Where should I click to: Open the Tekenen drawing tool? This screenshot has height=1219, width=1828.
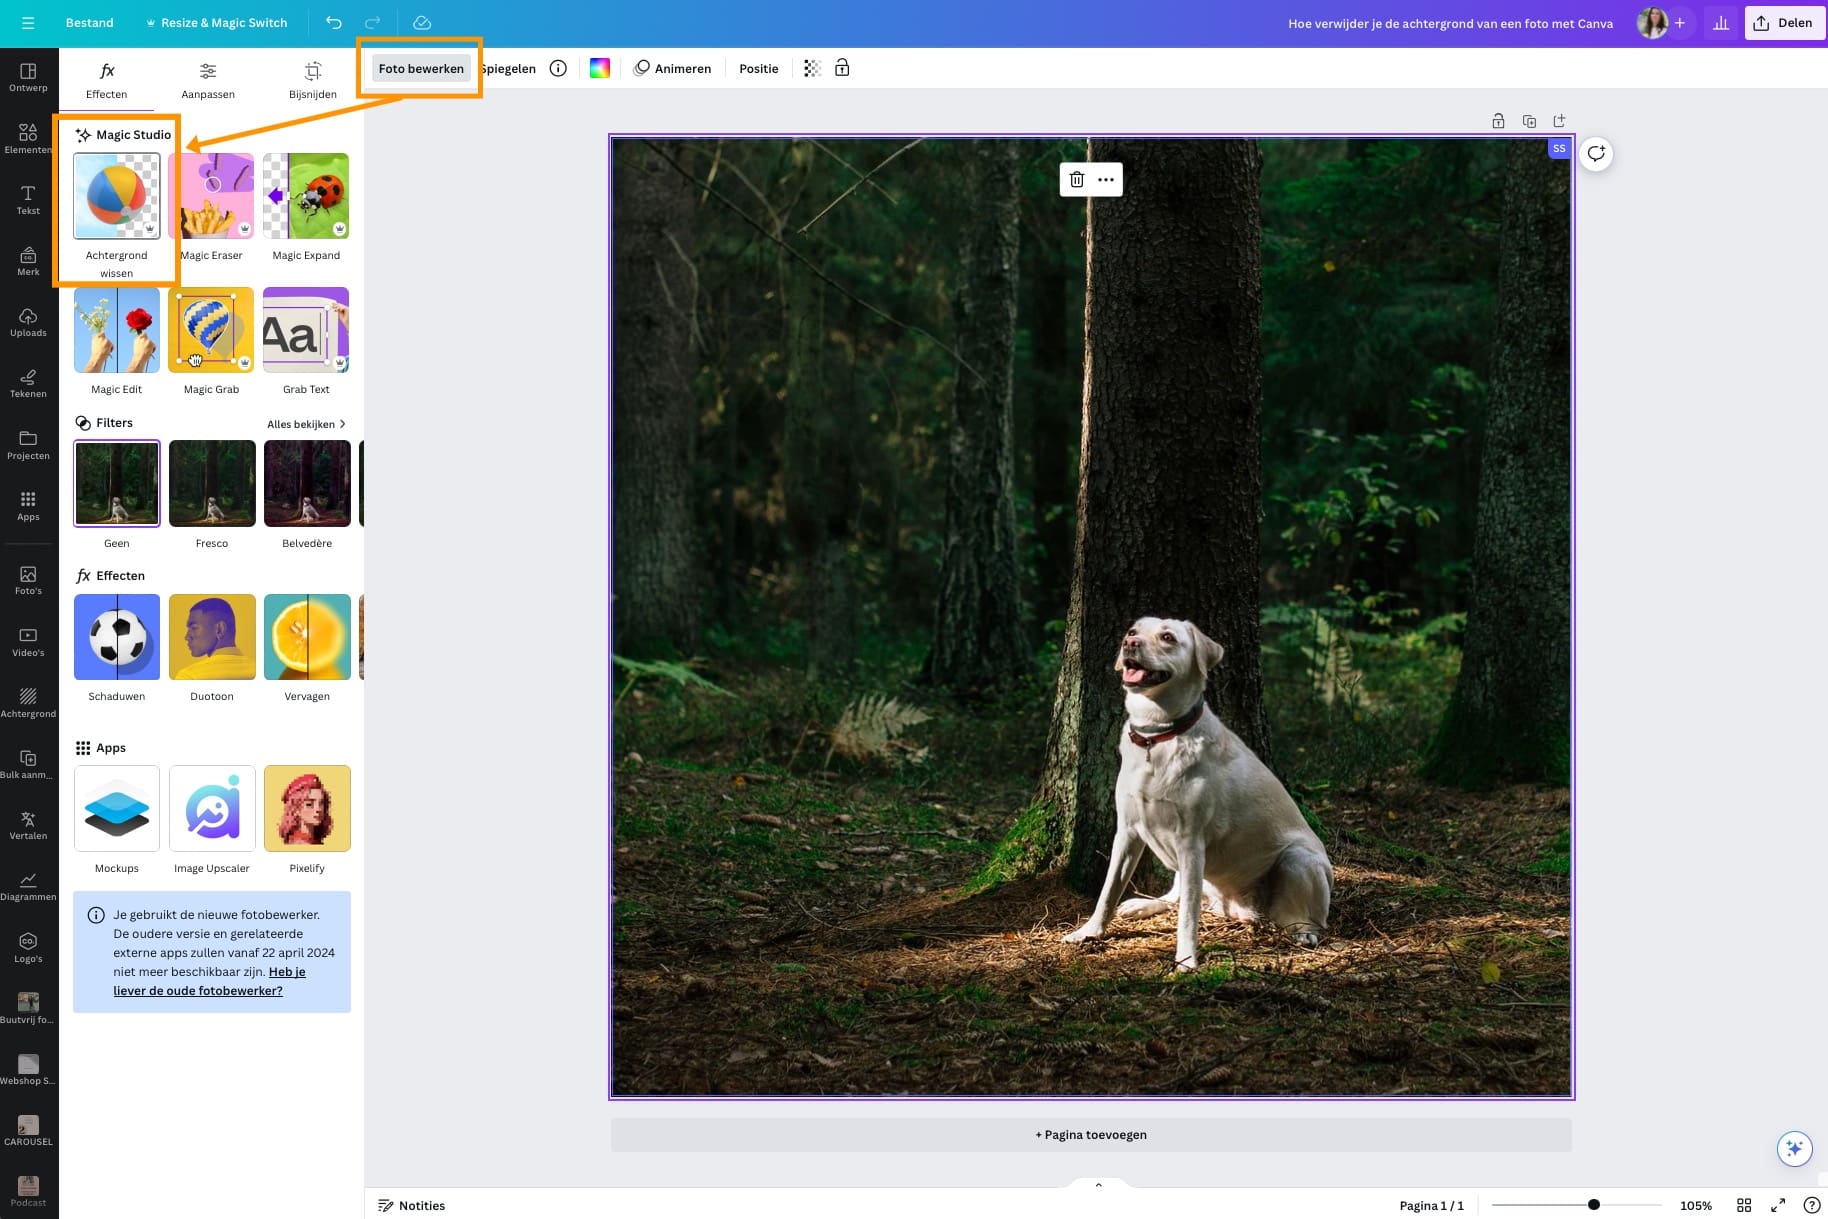[28, 383]
